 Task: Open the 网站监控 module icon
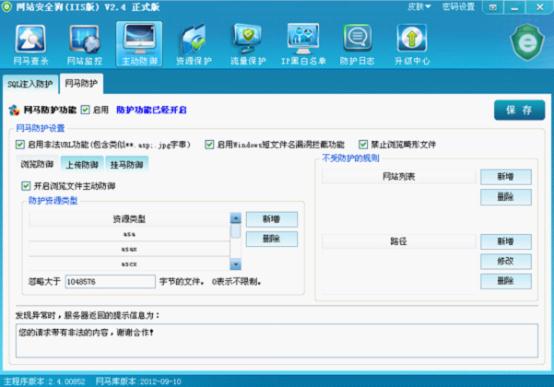click(x=85, y=44)
